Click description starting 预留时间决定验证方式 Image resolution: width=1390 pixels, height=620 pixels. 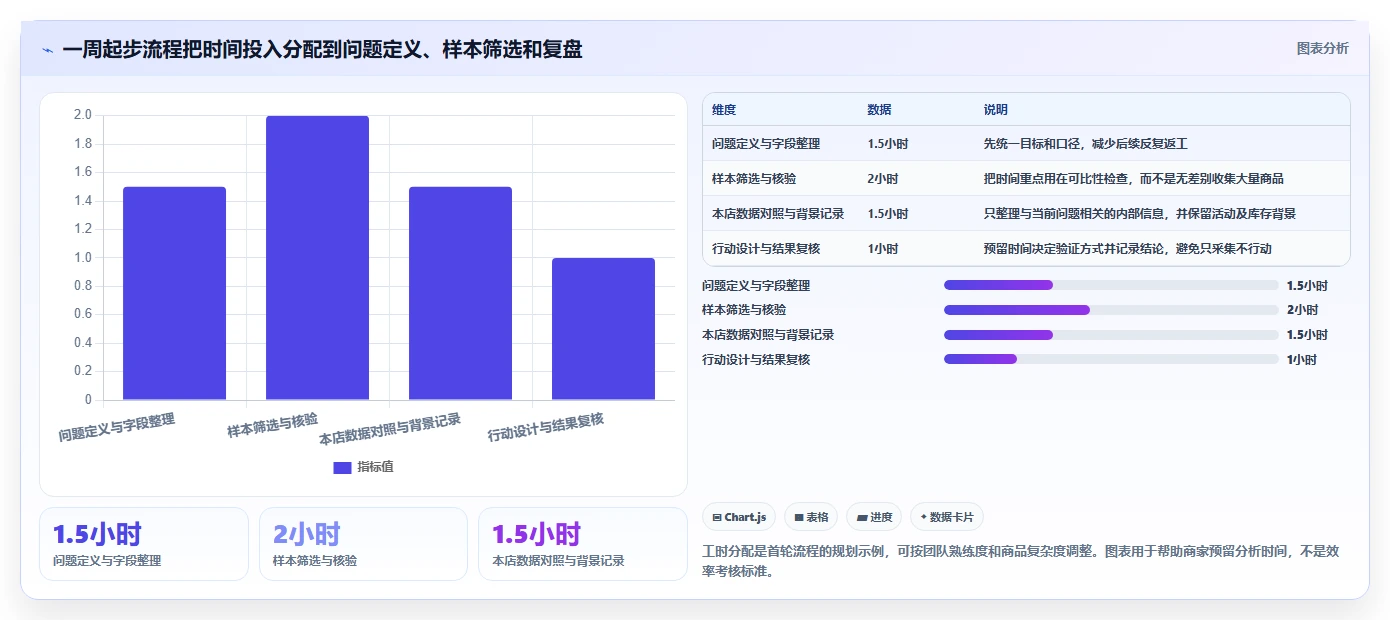click(1128, 249)
